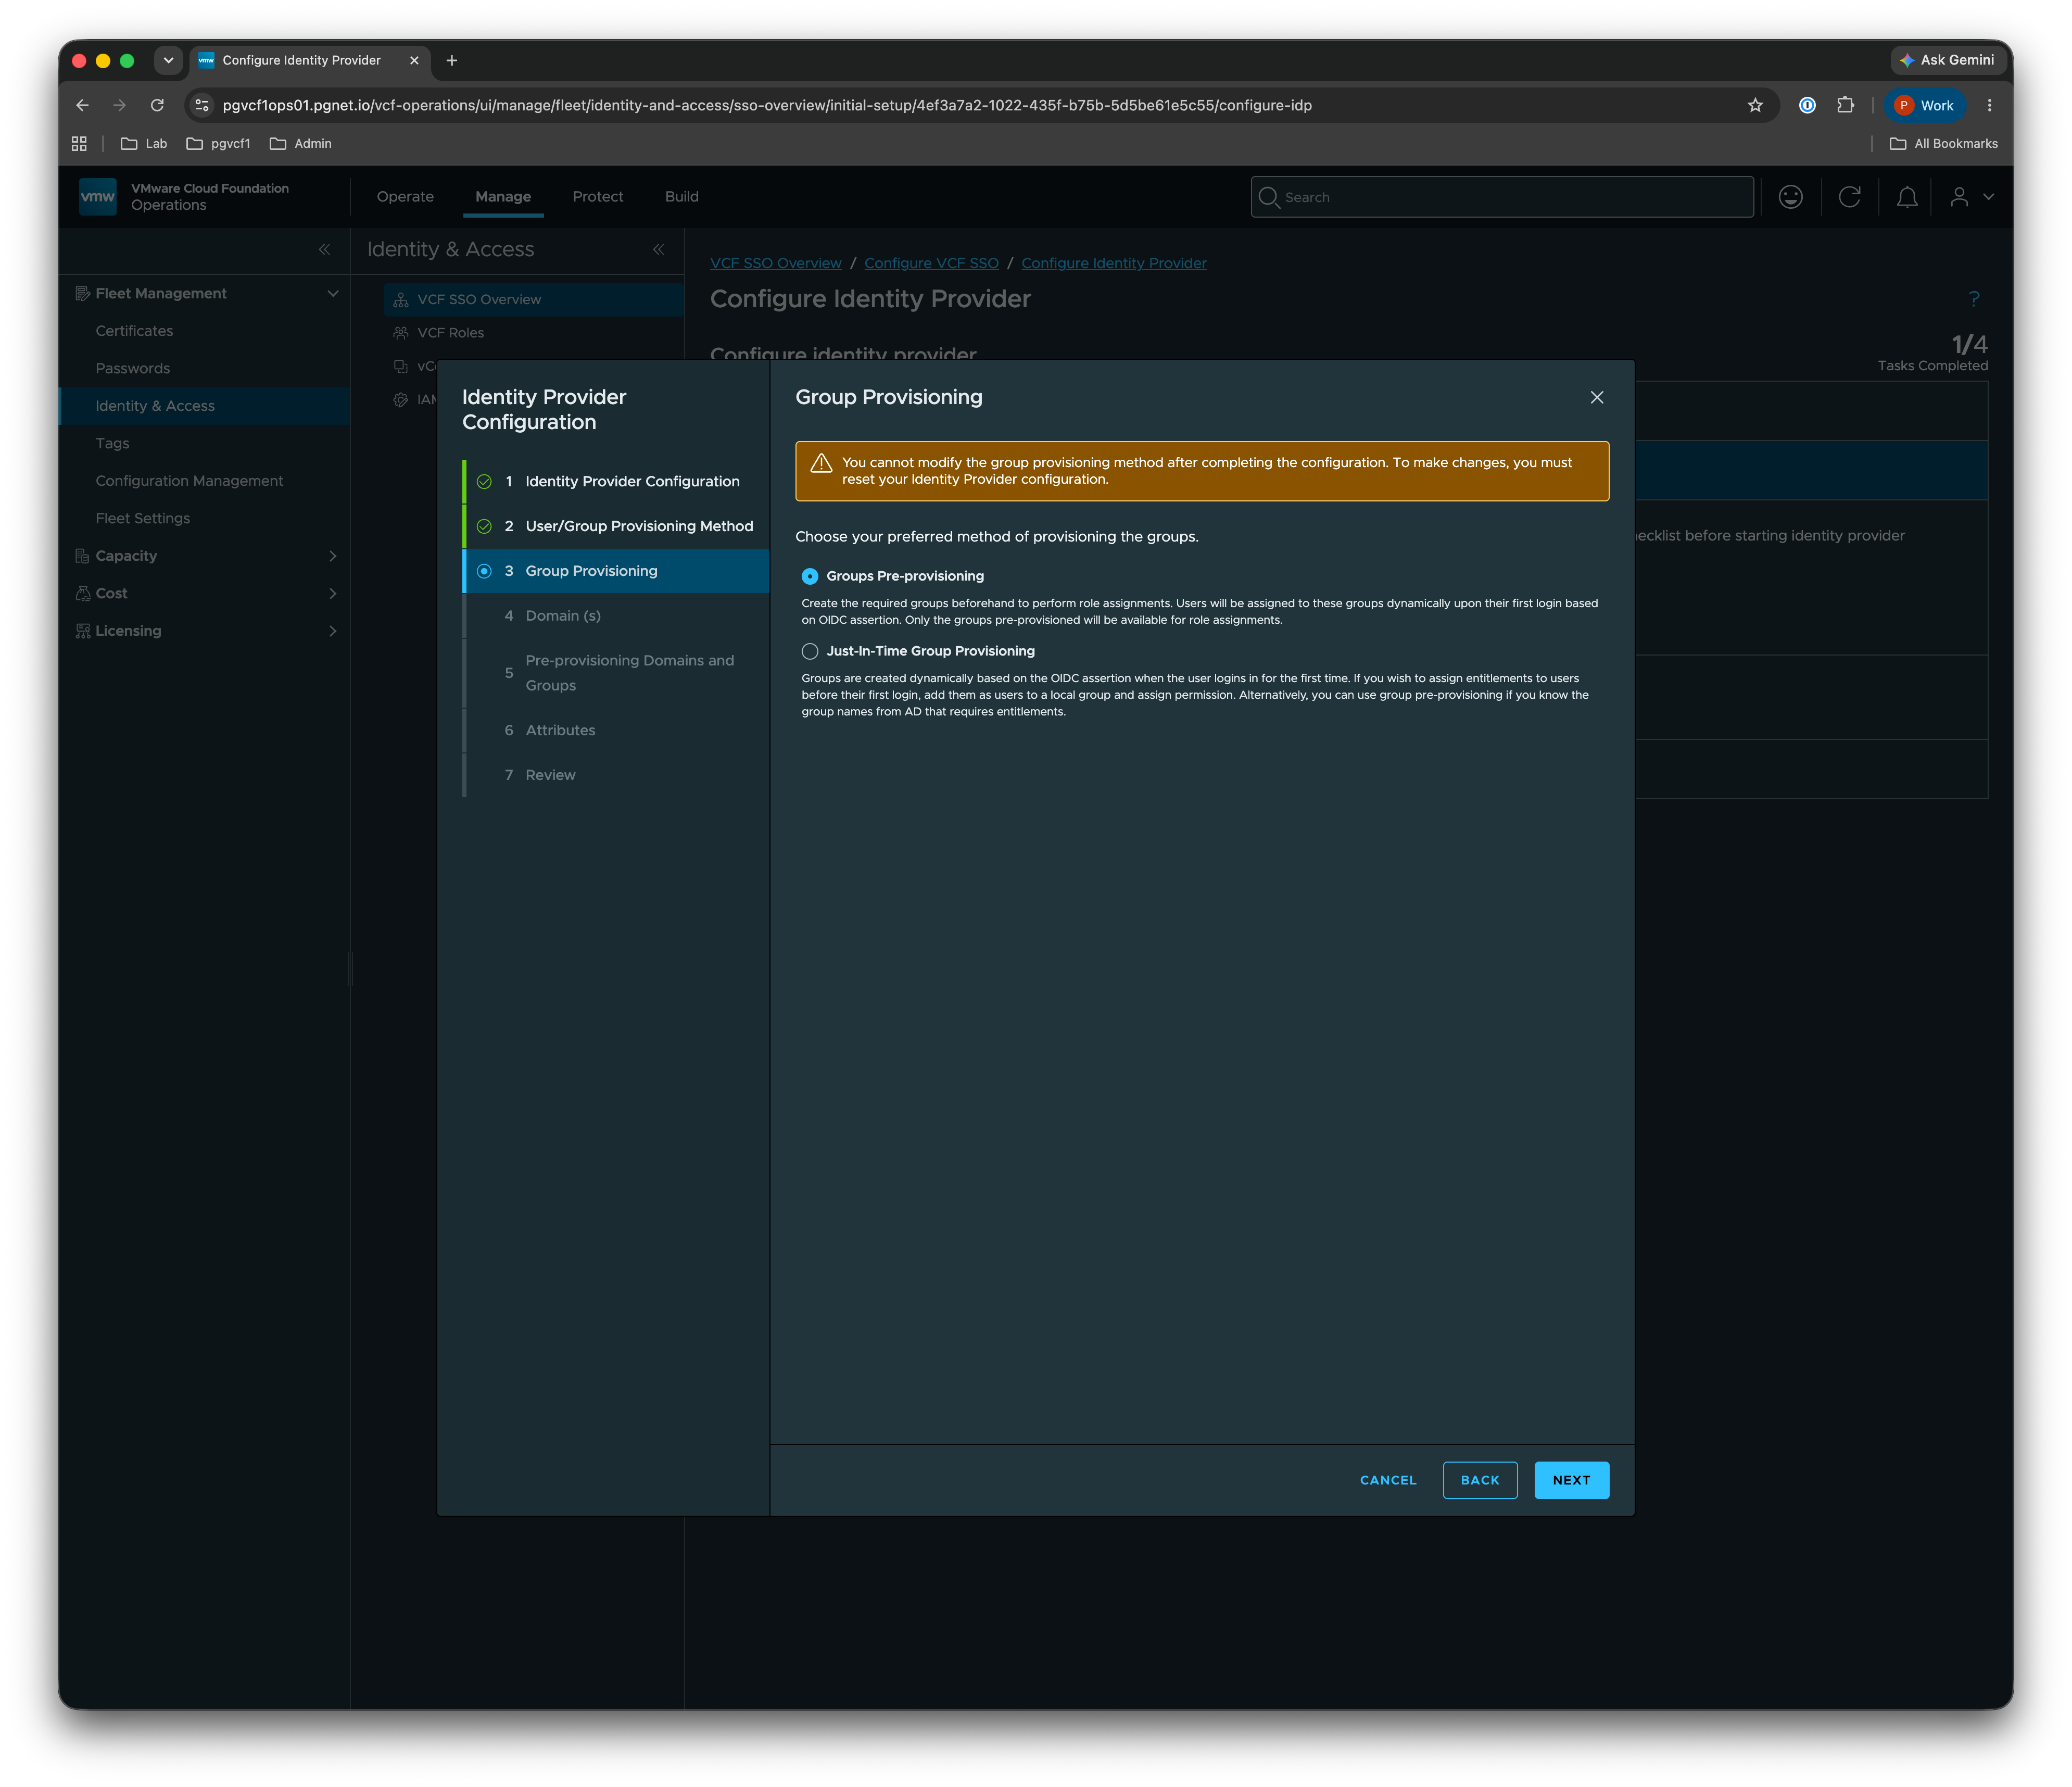Viewport: 2072px width, 1787px height.
Task: Cancel the identity provider wizard
Action: pos(1387,1480)
